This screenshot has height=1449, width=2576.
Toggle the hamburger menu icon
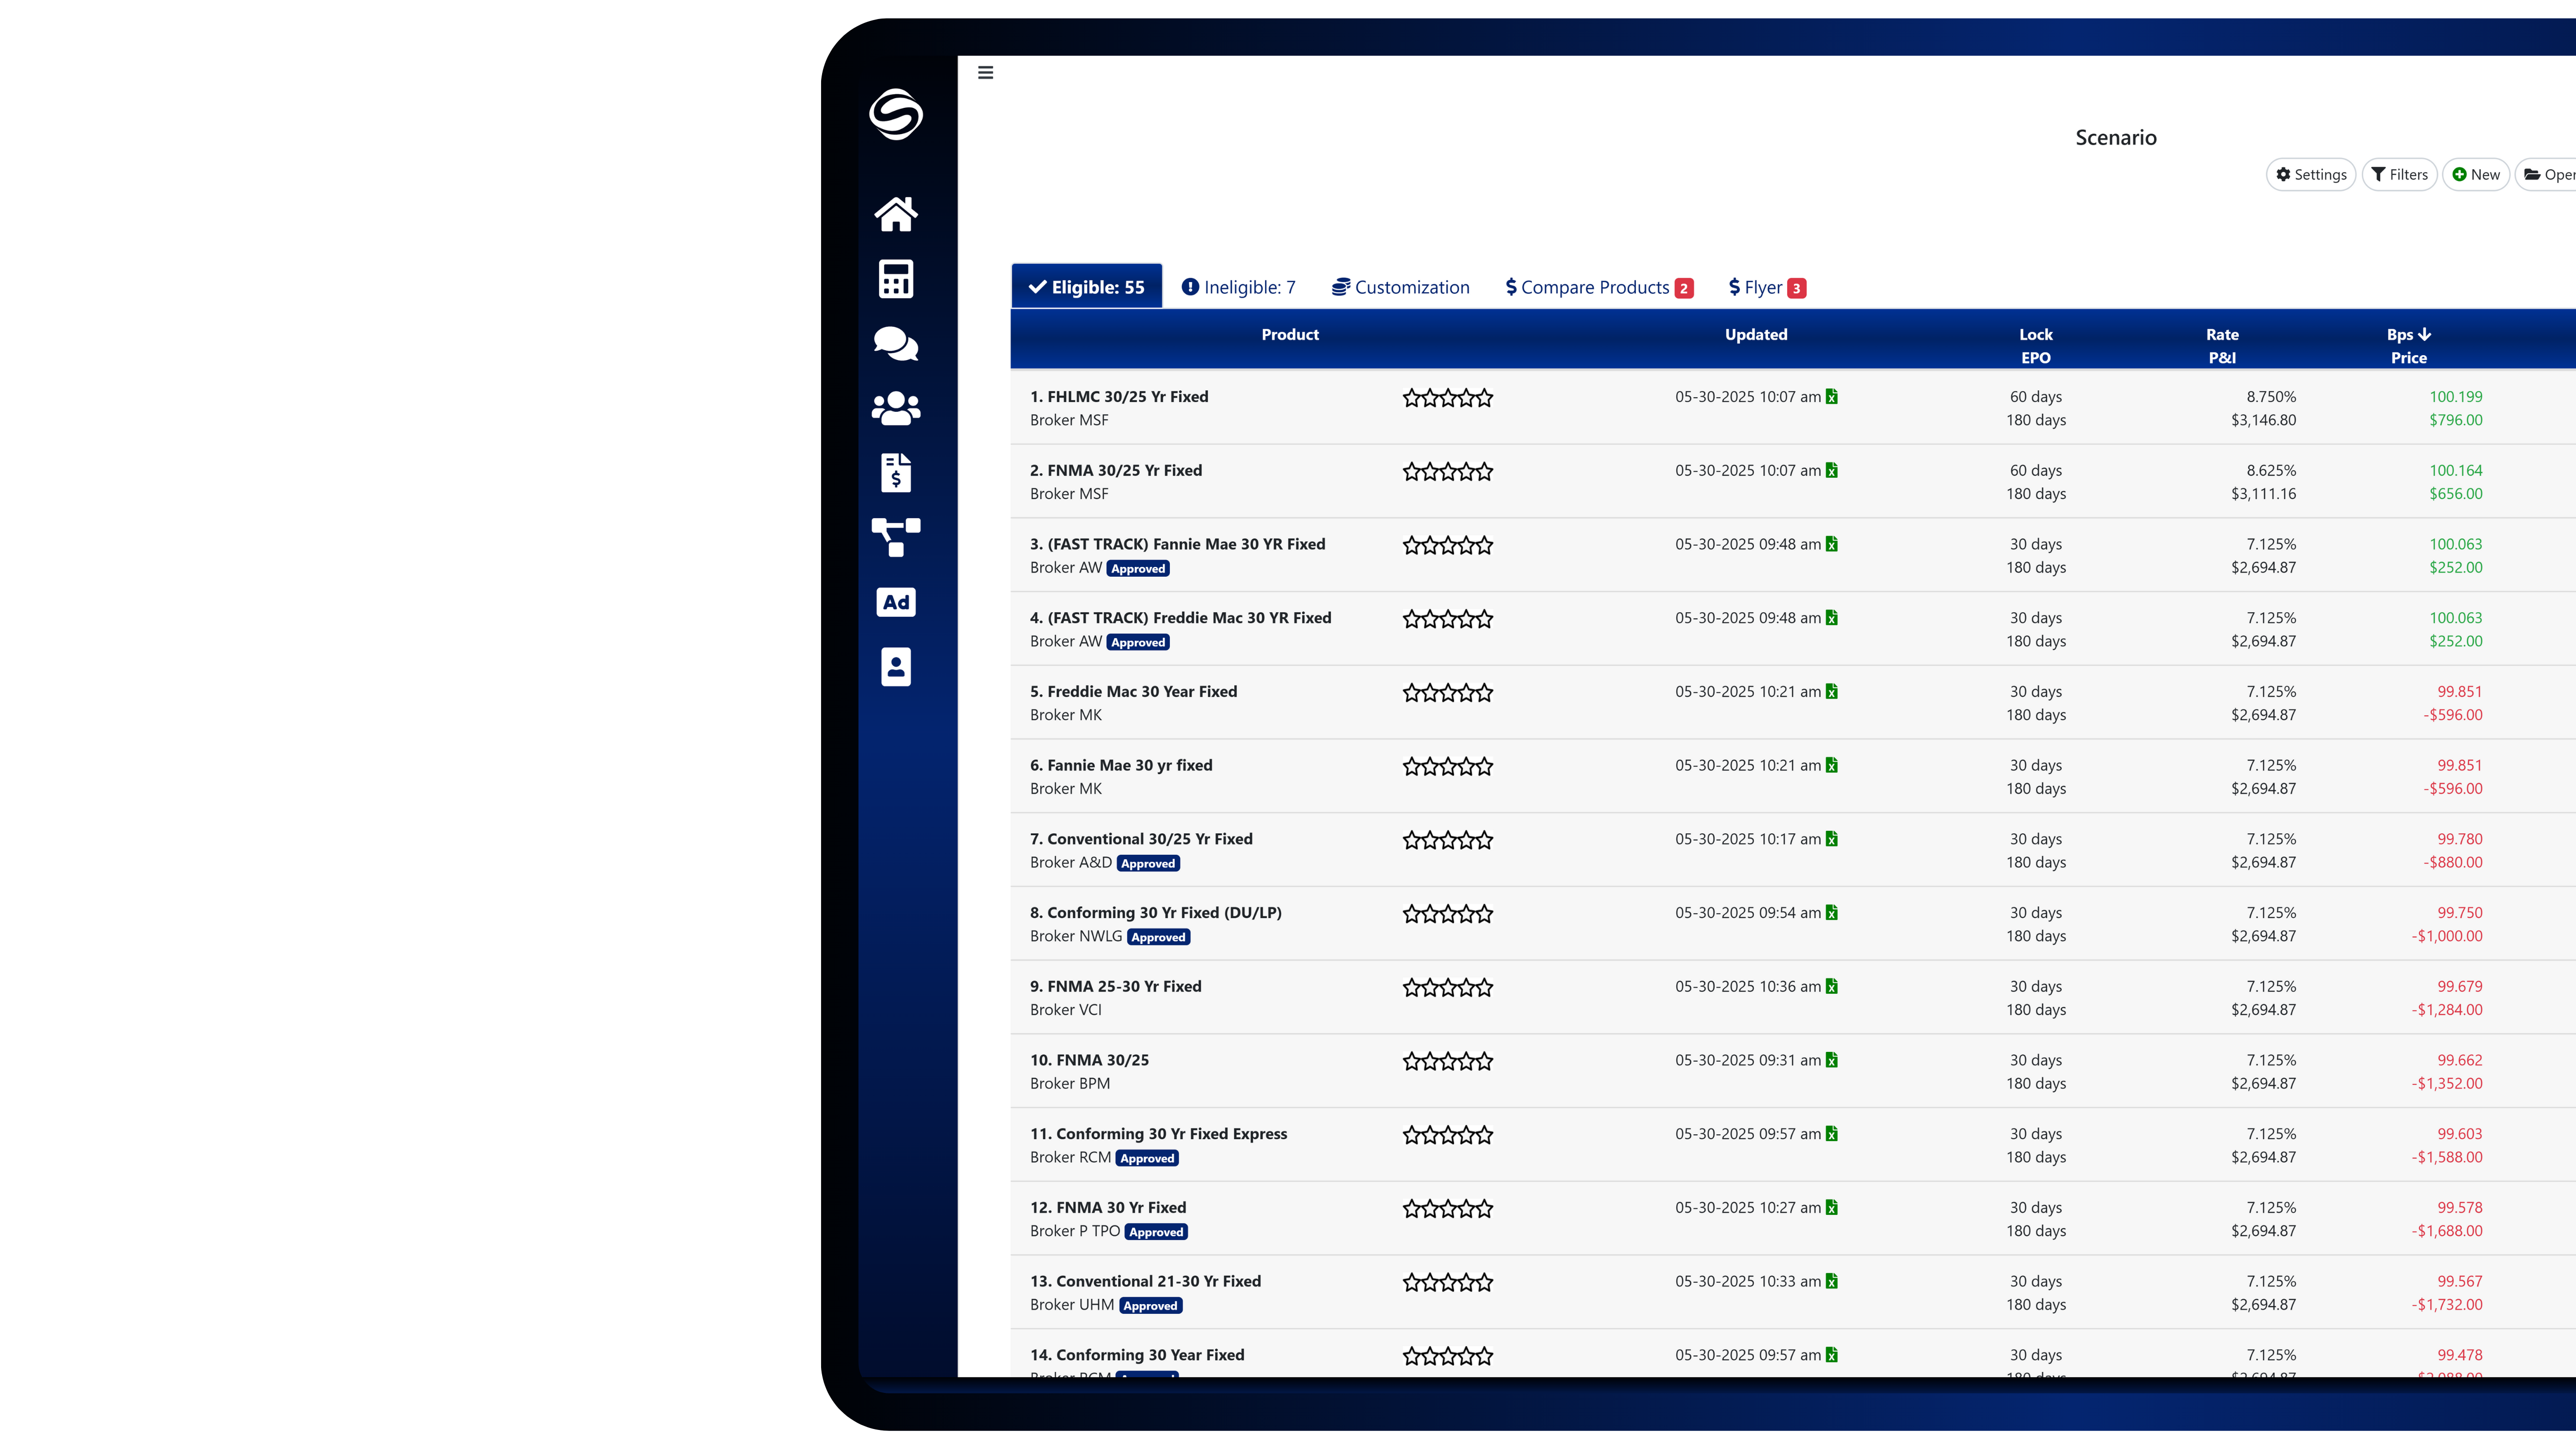985,72
